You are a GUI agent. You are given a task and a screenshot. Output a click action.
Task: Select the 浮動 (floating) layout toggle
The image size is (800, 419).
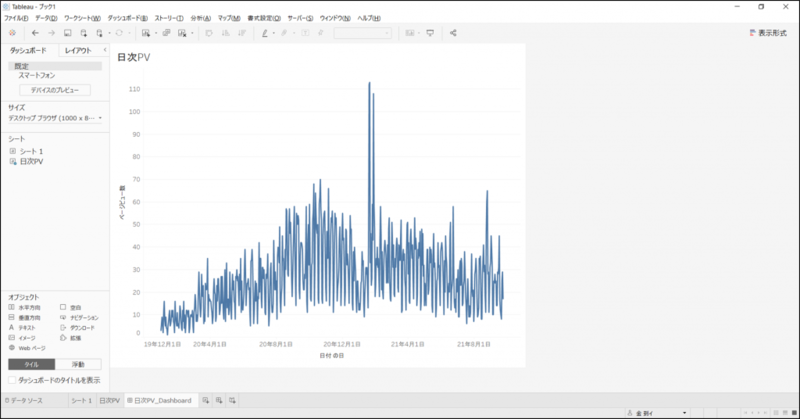coord(78,364)
